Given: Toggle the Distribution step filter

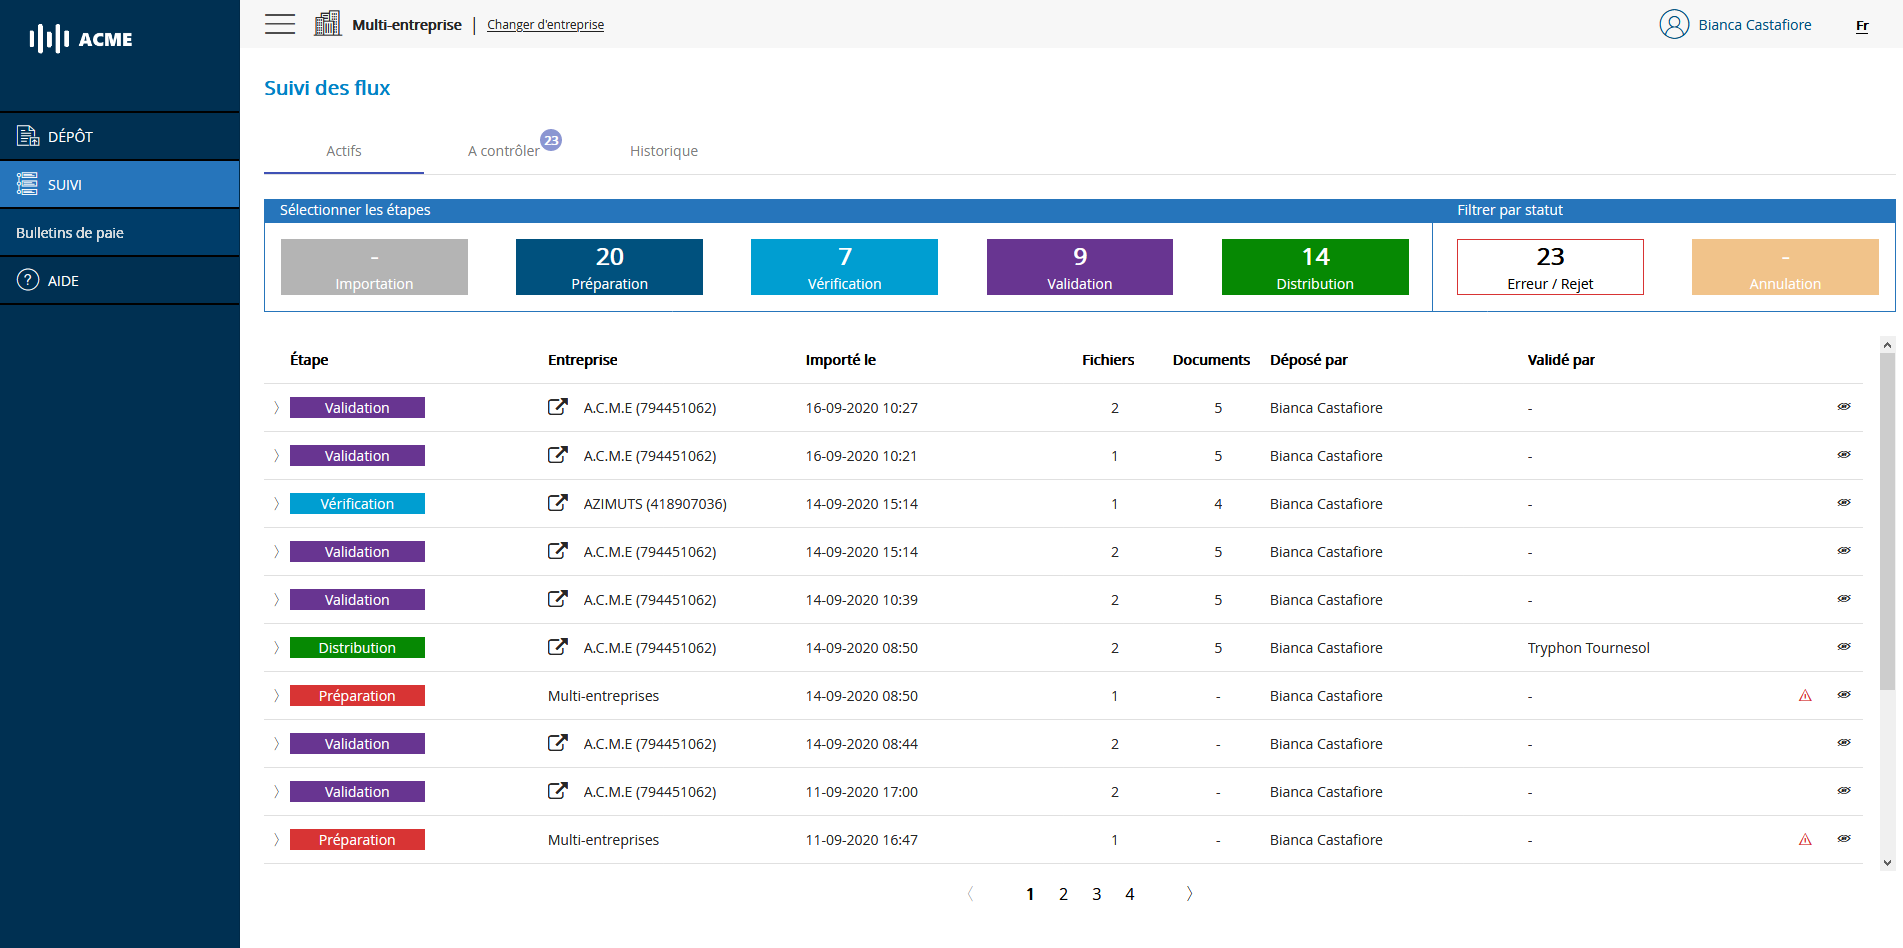Looking at the screenshot, I should tap(1315, 267).
